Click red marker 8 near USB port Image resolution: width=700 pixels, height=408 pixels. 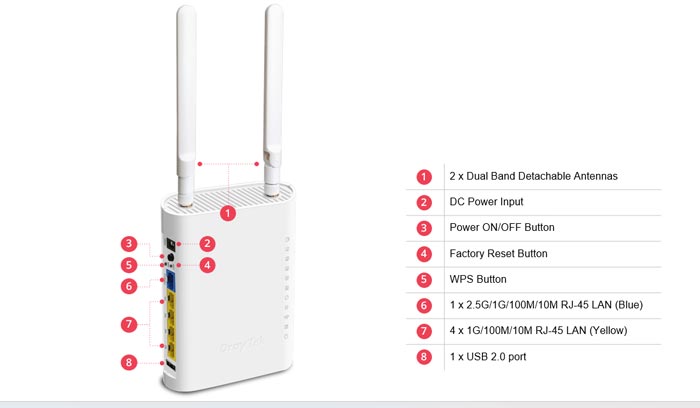pyautogui.click(x=129, y=362)
